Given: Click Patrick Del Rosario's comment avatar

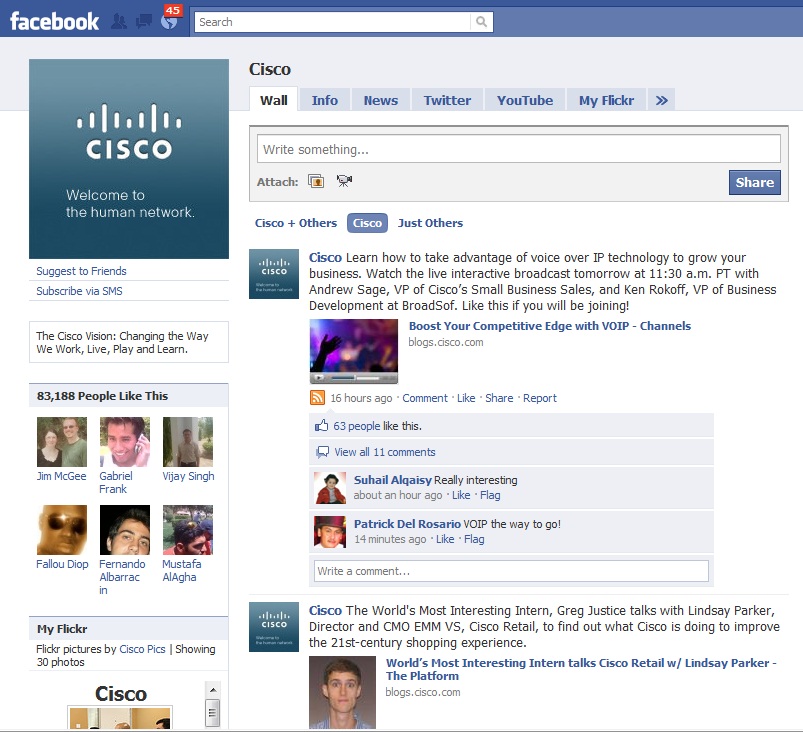Looking at the screenshot, I should (x=330, y=532).
